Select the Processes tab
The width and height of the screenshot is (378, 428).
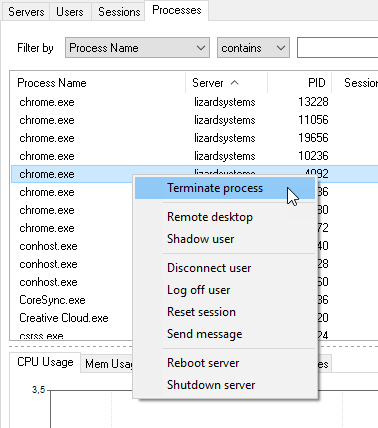tap(177, 10)
